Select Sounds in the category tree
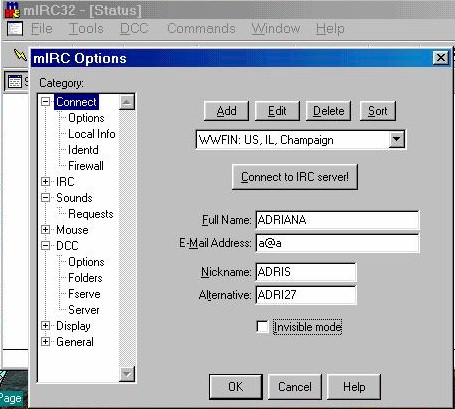 (74, 198)
